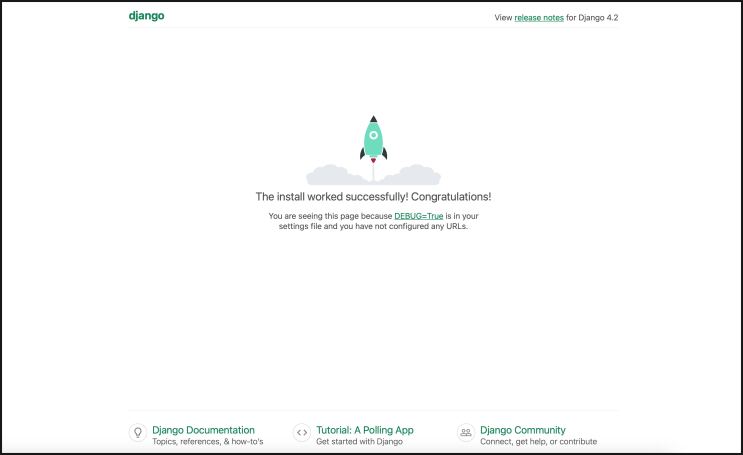Open the Tutorial: A Polling App link
The height and width of the screenshot is (455, 743).
coord(365,430)
